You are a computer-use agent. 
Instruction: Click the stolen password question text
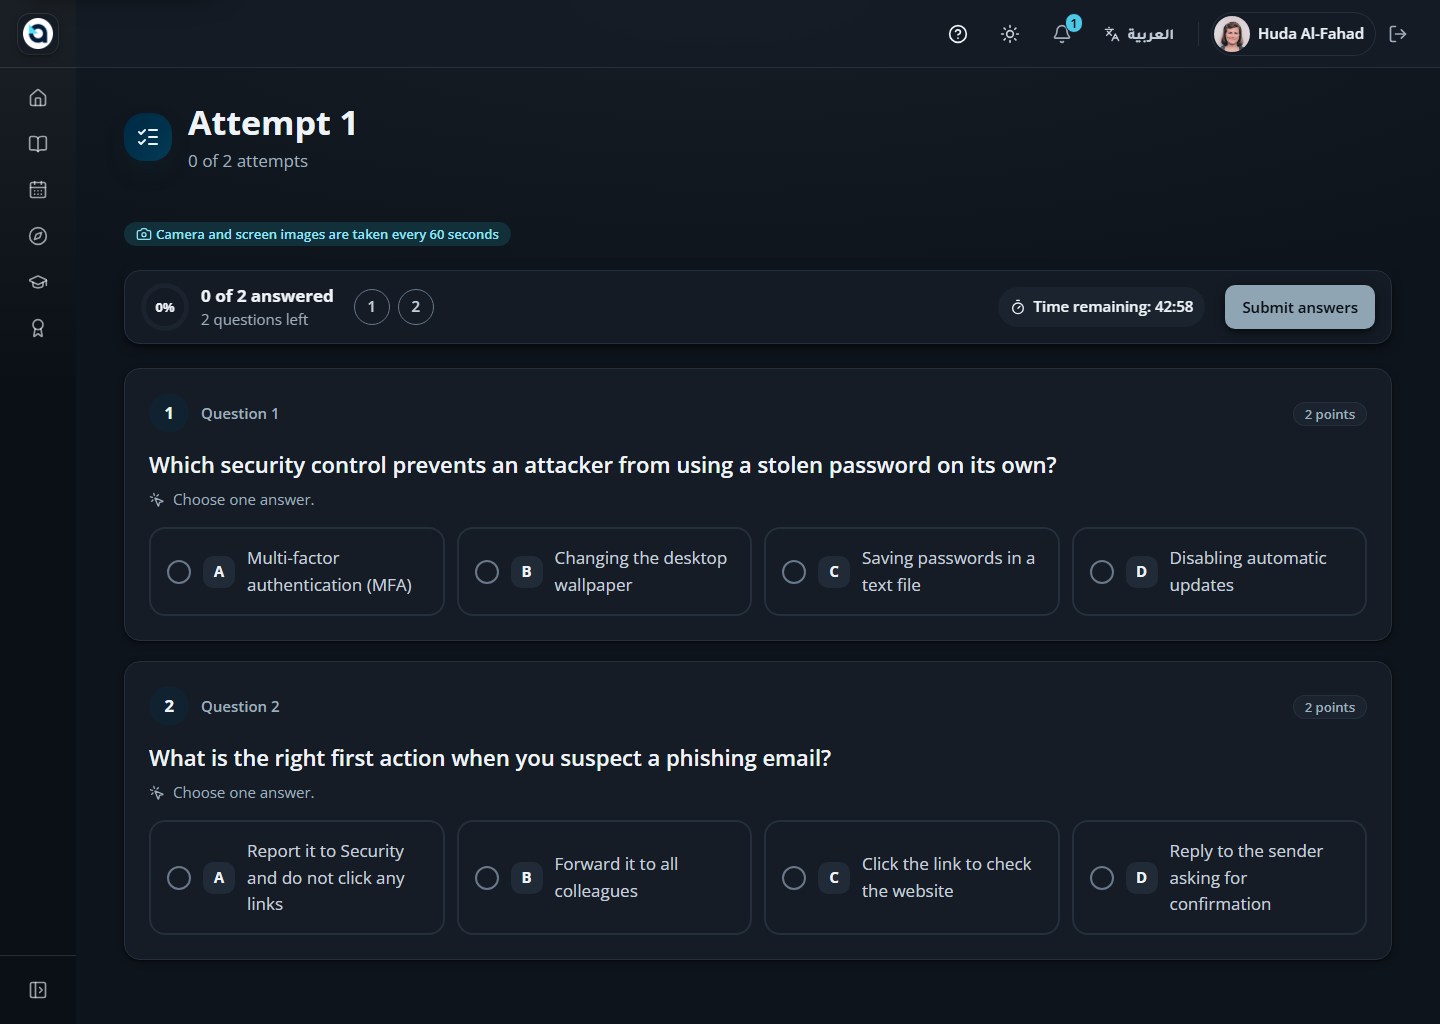[x=603, y=465]
